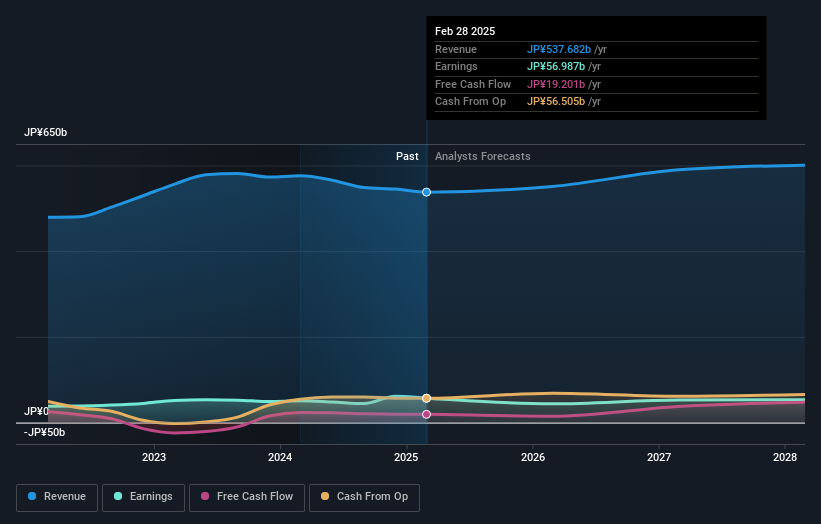This screenshot has width=821, height=524.
Task: Click the Analysts Forecasts label
Action: pos(482,156)
